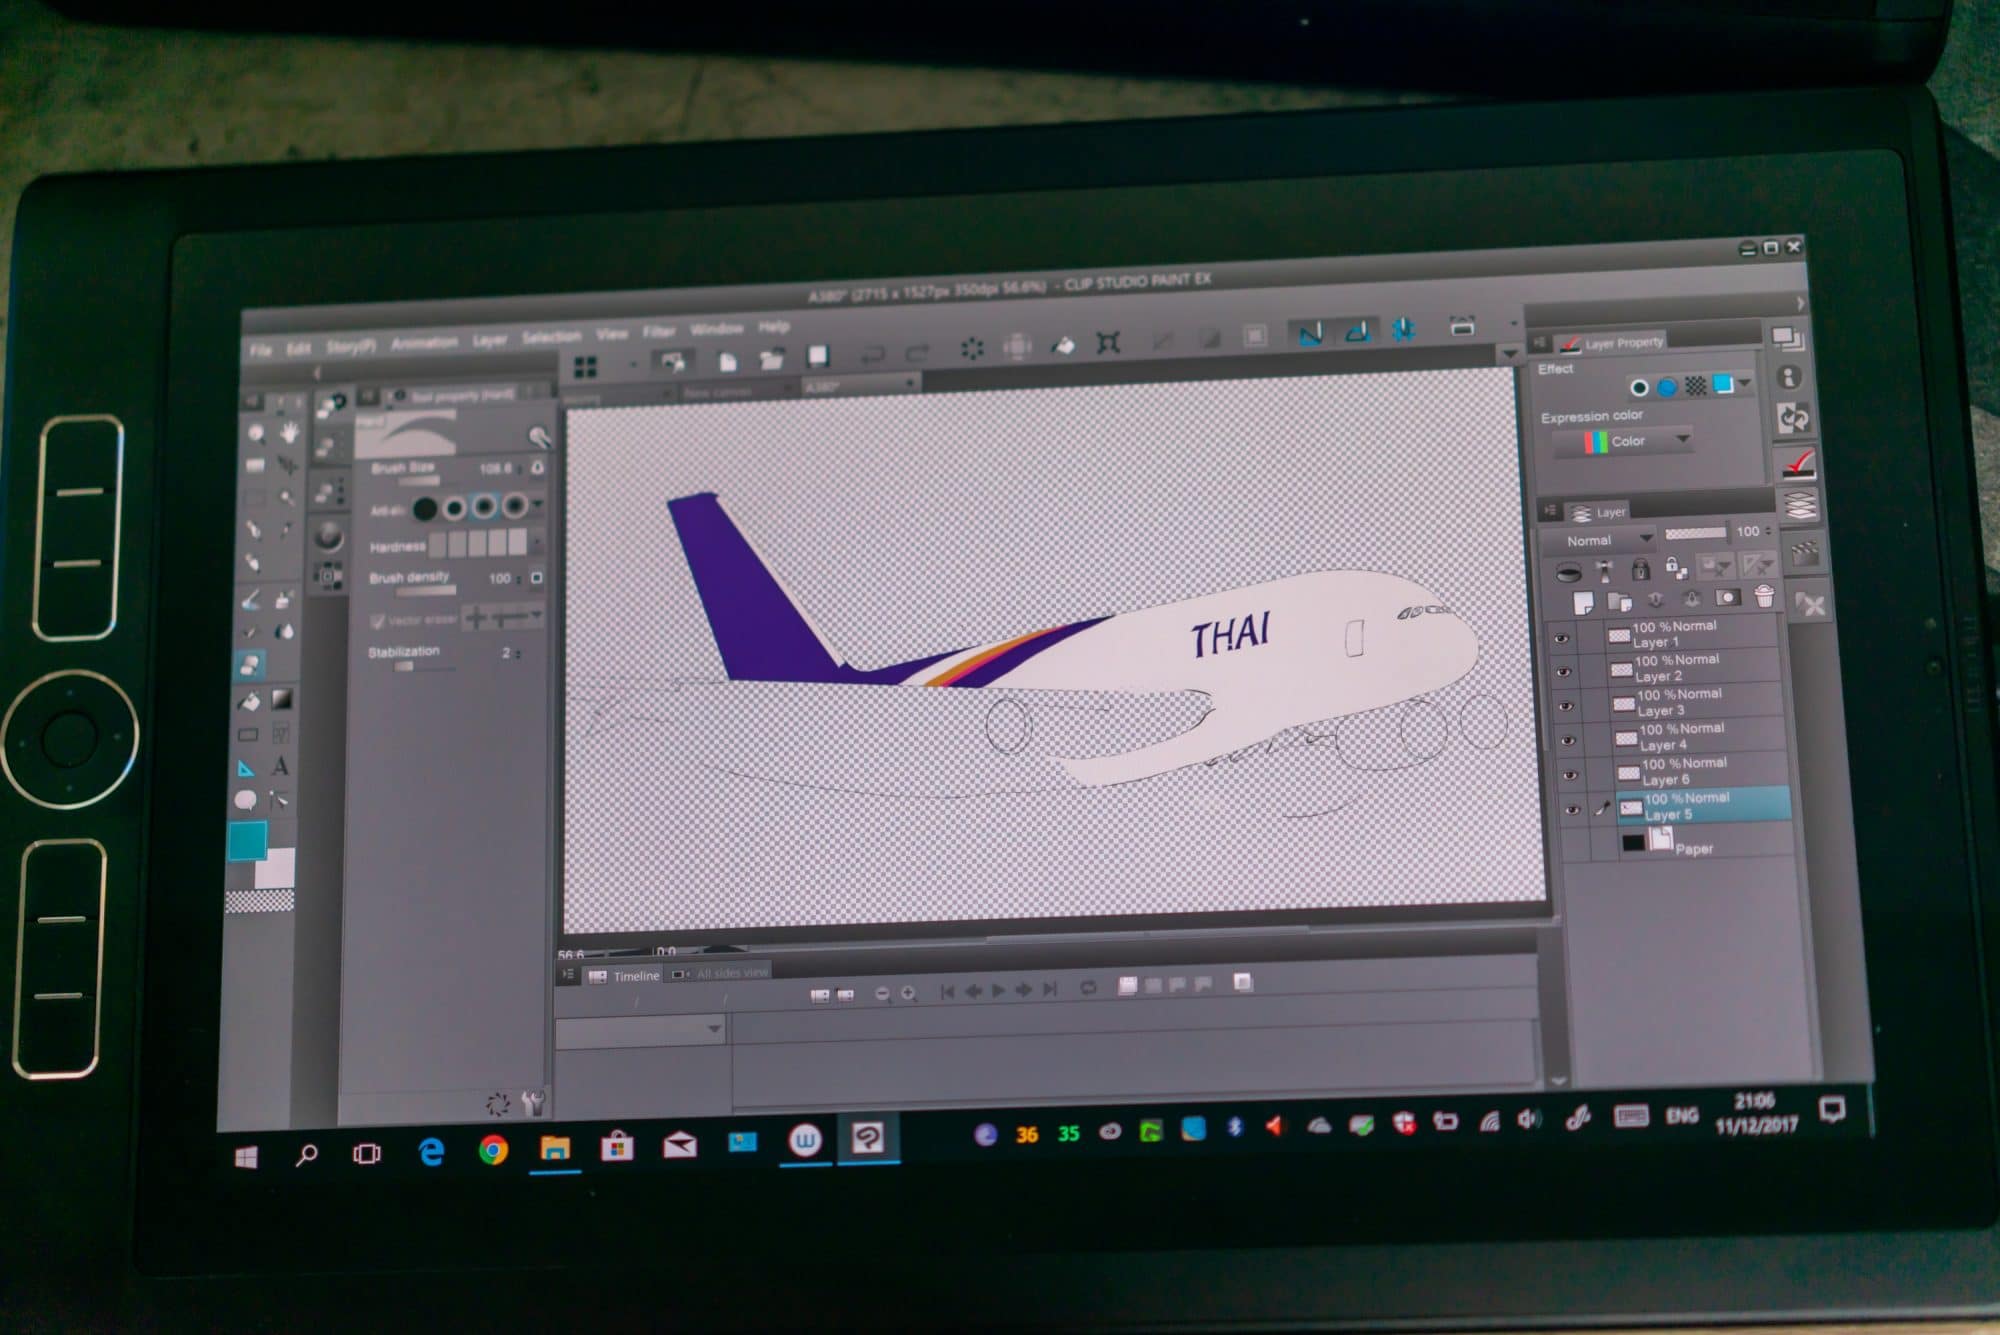The height and width of the screenshot is (1335, 2000).
Task: Create a new raster layer
Action: (x=1582, y=602)
